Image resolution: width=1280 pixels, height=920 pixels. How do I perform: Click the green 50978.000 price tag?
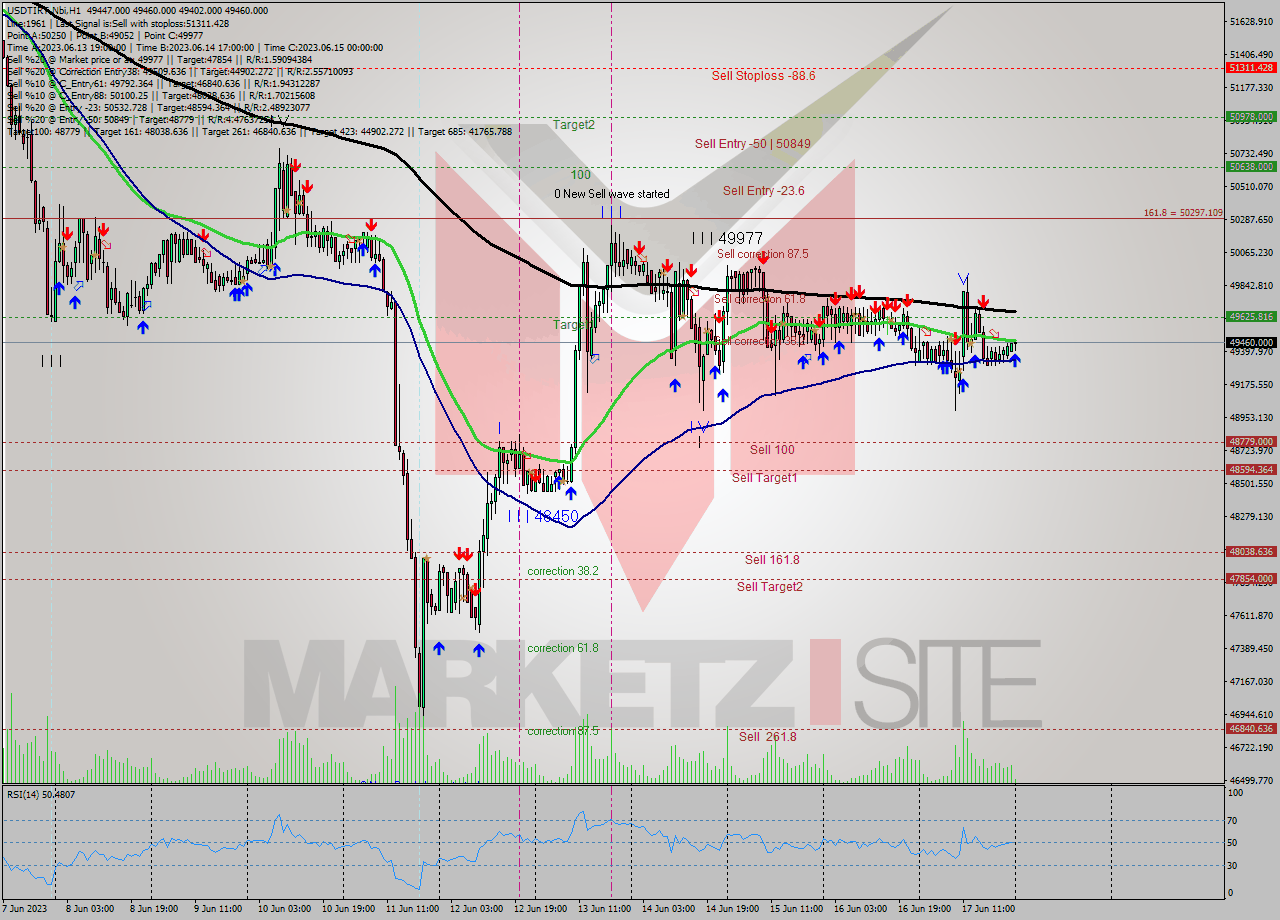pyautogui.click(x=1250, y=117)
